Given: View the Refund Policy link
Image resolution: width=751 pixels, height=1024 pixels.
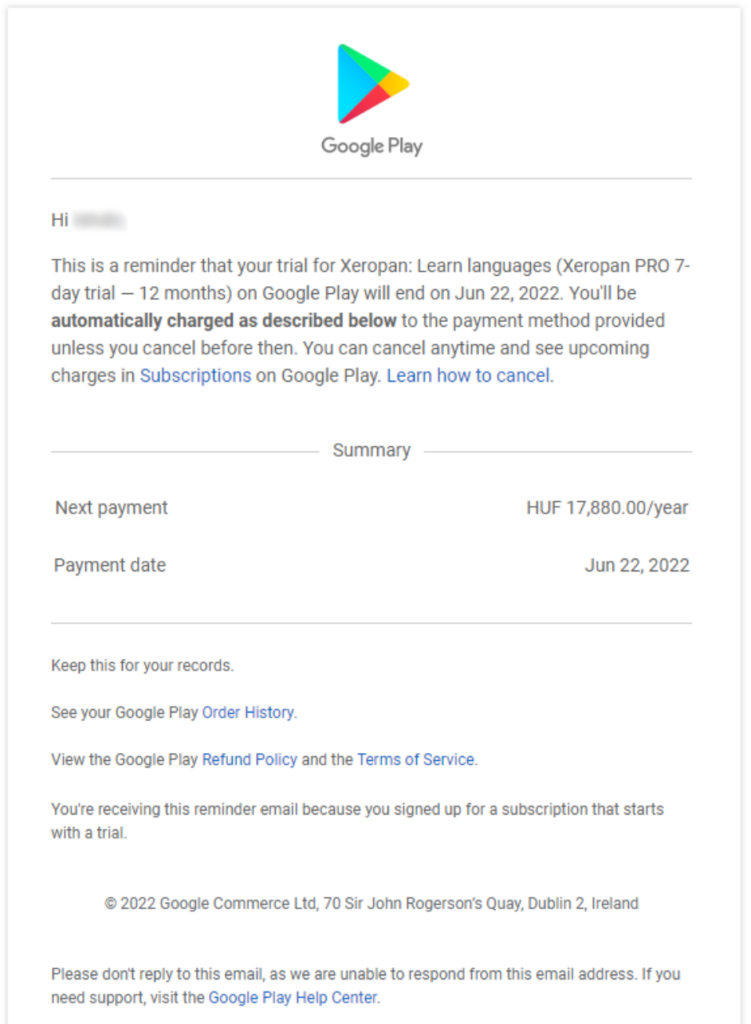Looking at the screenshot, I should coord(249,760).
